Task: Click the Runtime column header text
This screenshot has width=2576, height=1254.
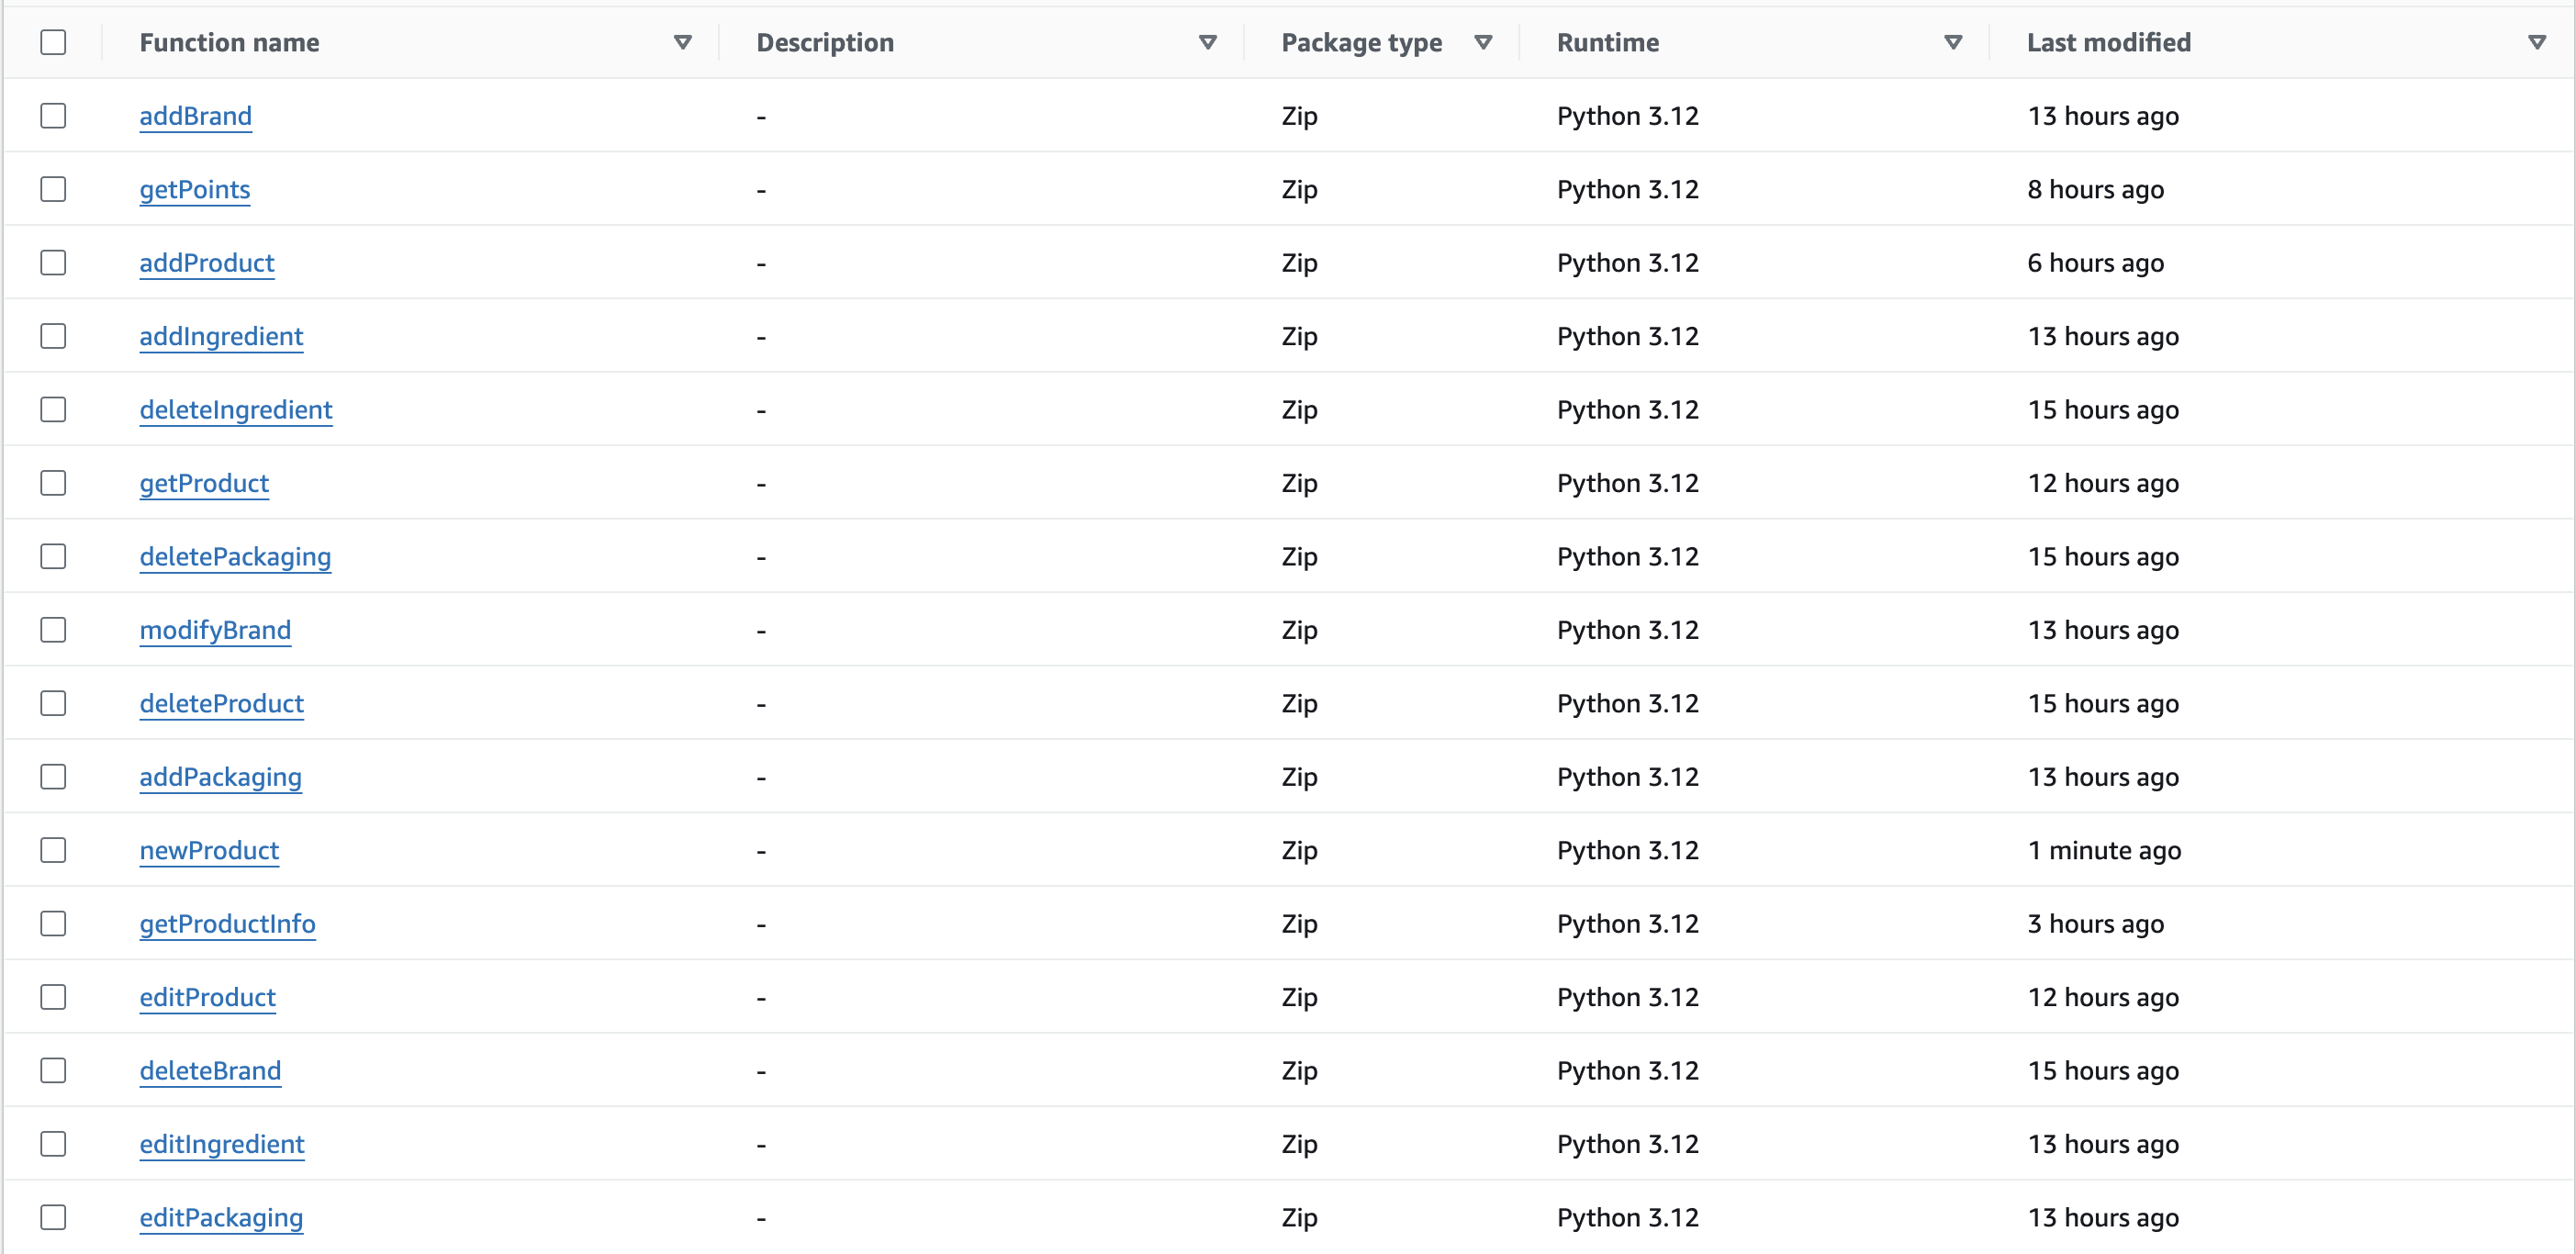Action: [x=1607, y=42]
